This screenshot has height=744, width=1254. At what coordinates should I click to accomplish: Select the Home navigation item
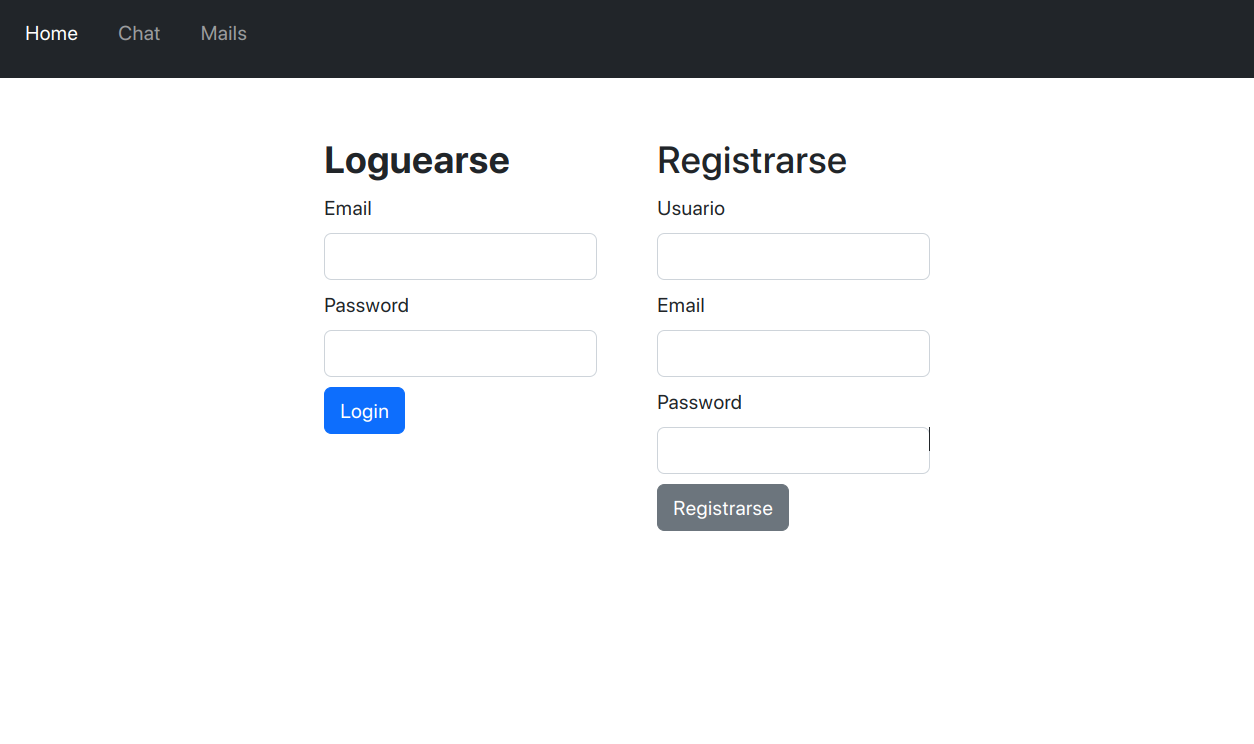[x=51, y=33]
